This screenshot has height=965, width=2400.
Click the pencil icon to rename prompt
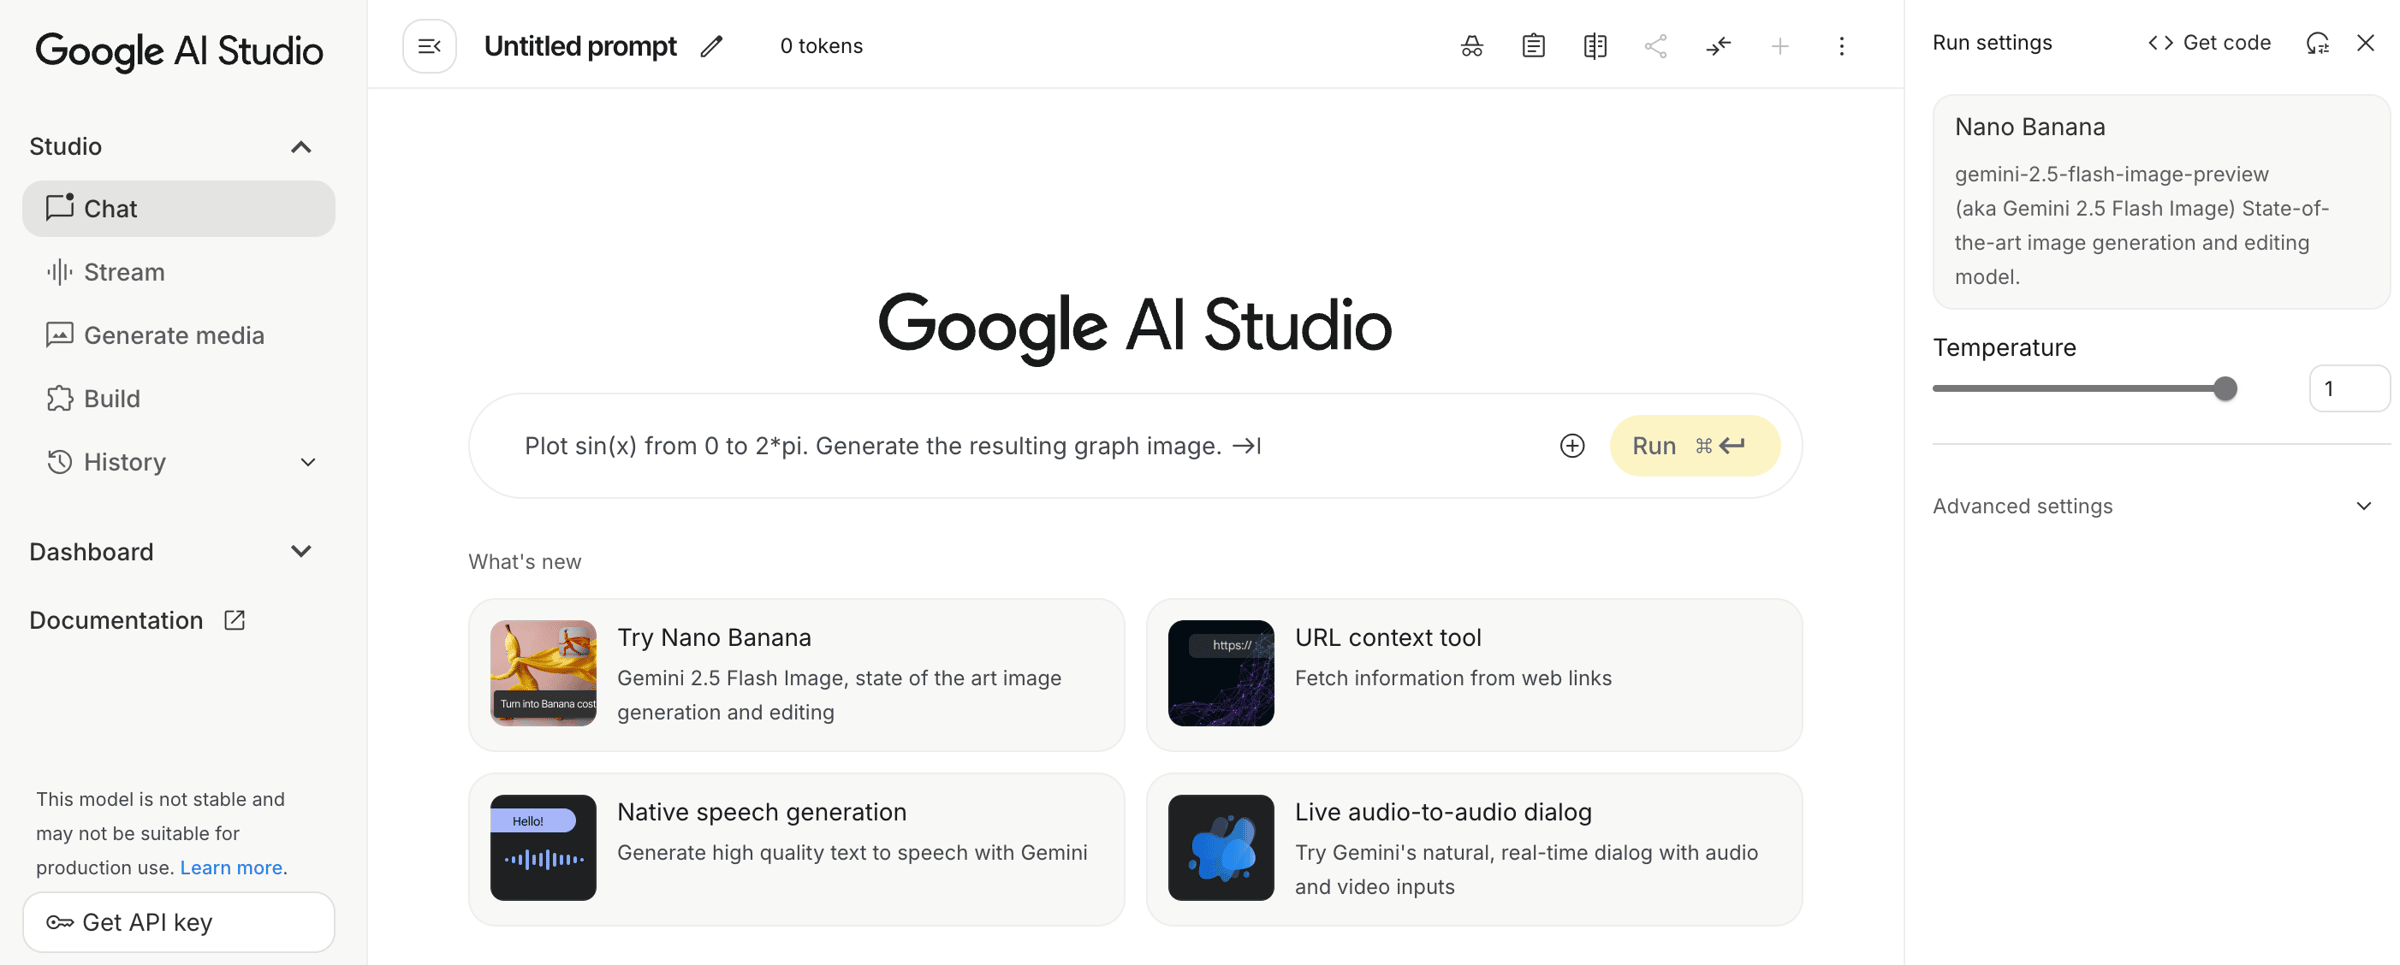pyautogui.click(x=711, y=46)
